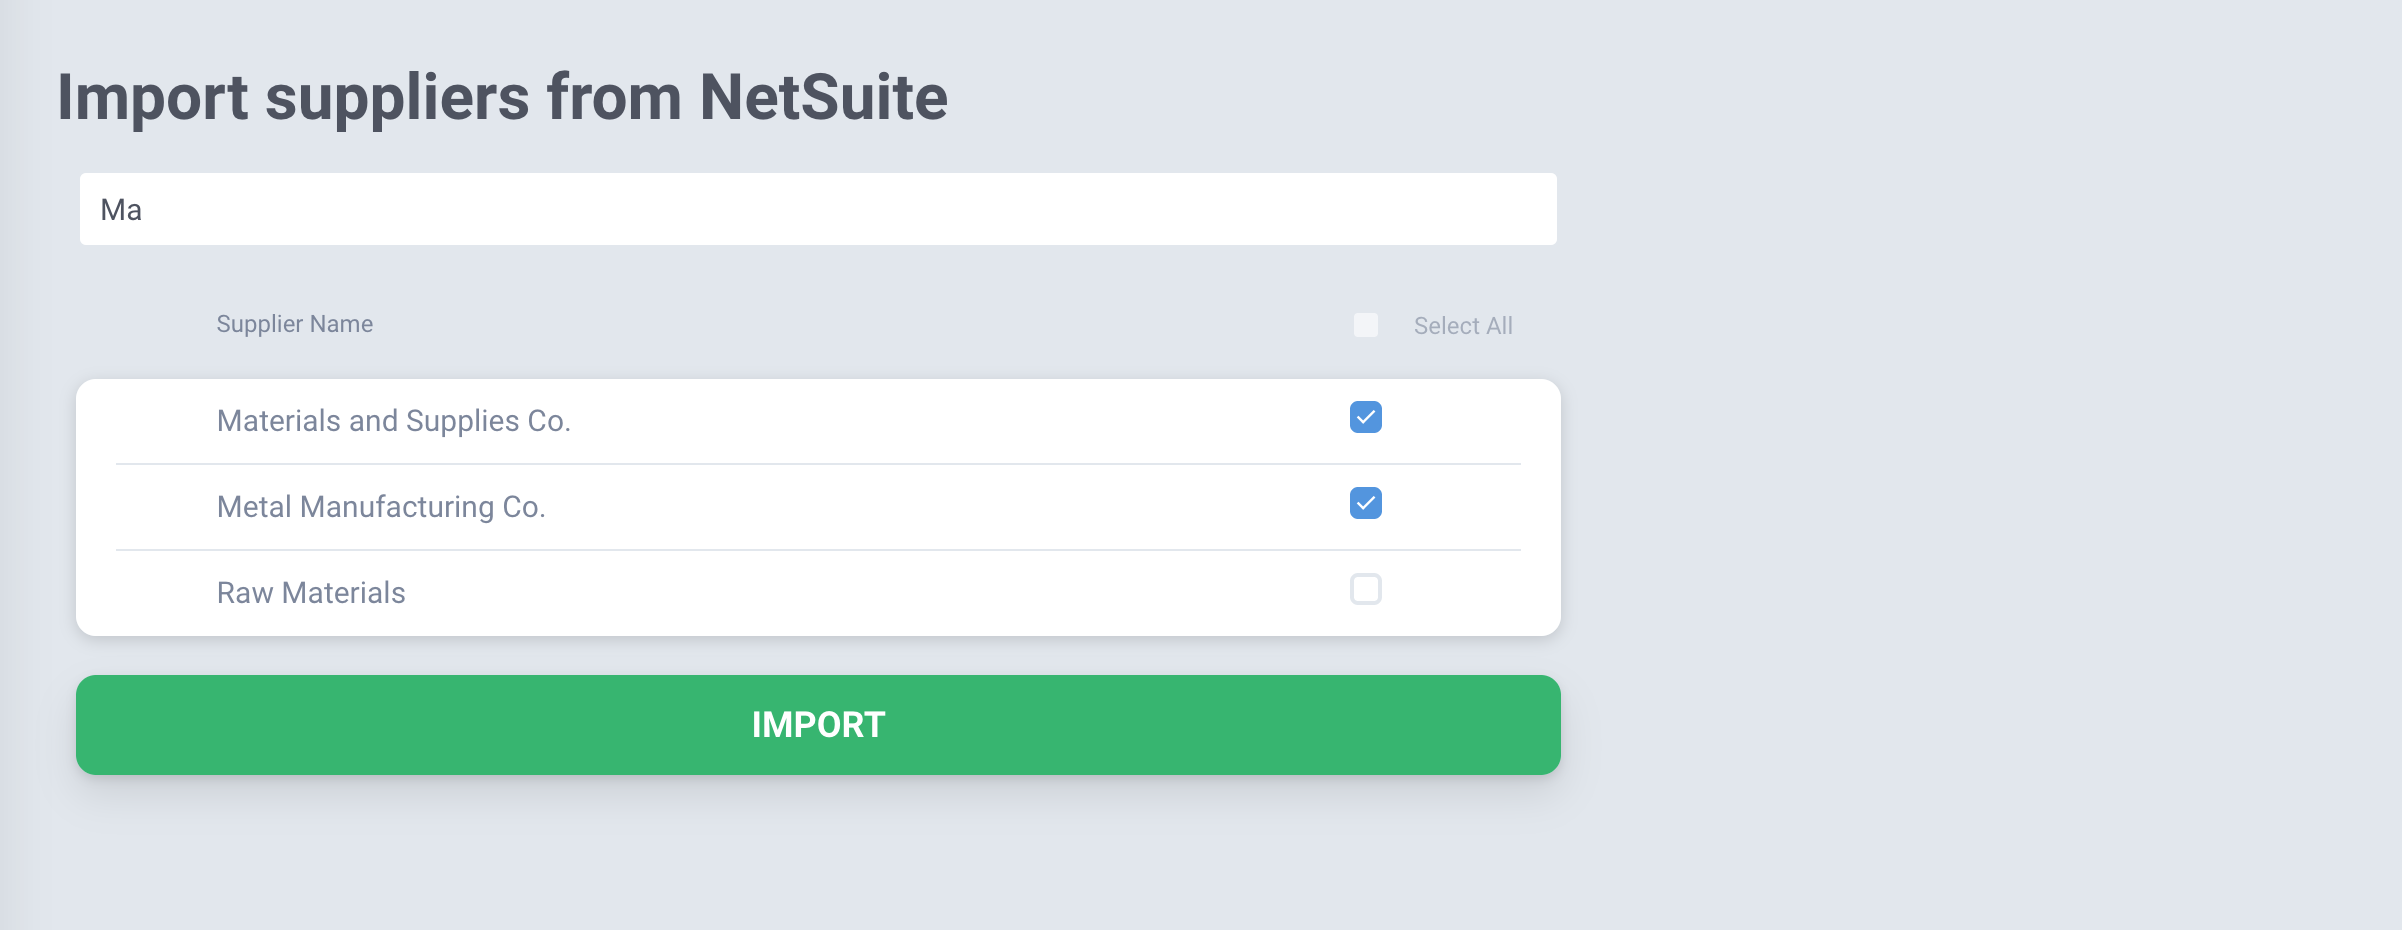This screenshot has height=930, width=2402.
Task: Toggle the blue checkmark beside Materials and Supplies
Action: click(x=1365, y=417)
